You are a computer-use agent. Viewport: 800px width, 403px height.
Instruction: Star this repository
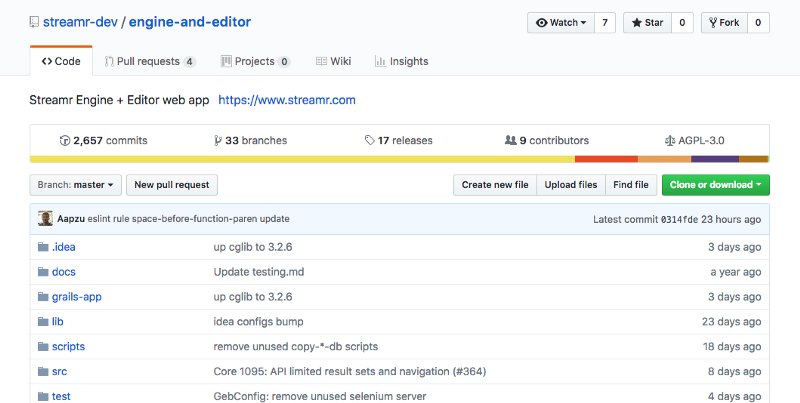(x=647, y=22)
